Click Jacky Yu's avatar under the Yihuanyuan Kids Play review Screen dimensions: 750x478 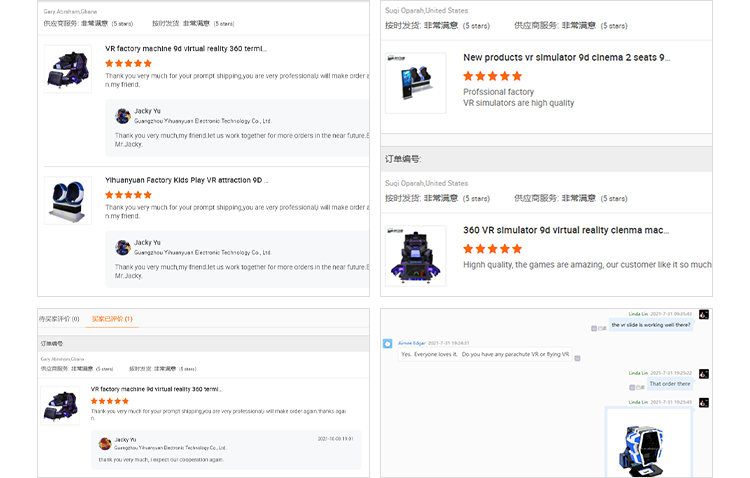coord(123,246)
